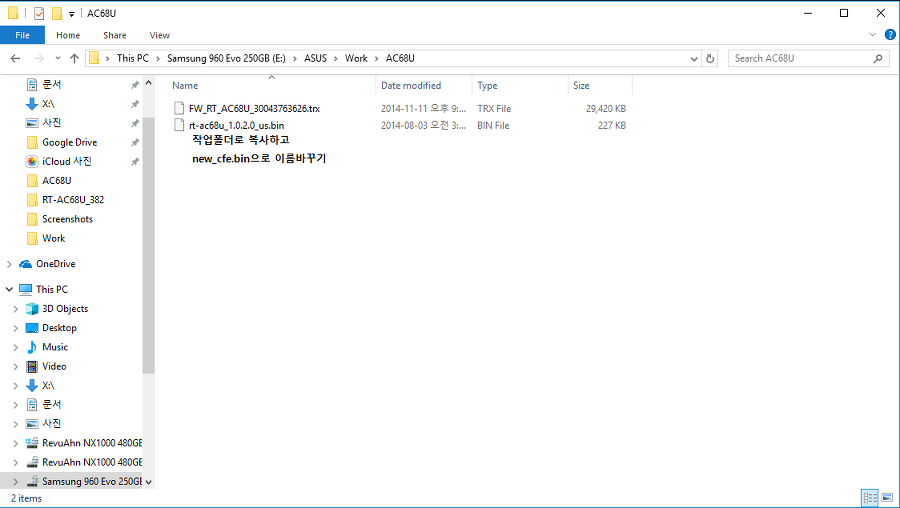Collapse the This PC tree node
Viewport: 900px width, 508px height.
click(10, 289)
